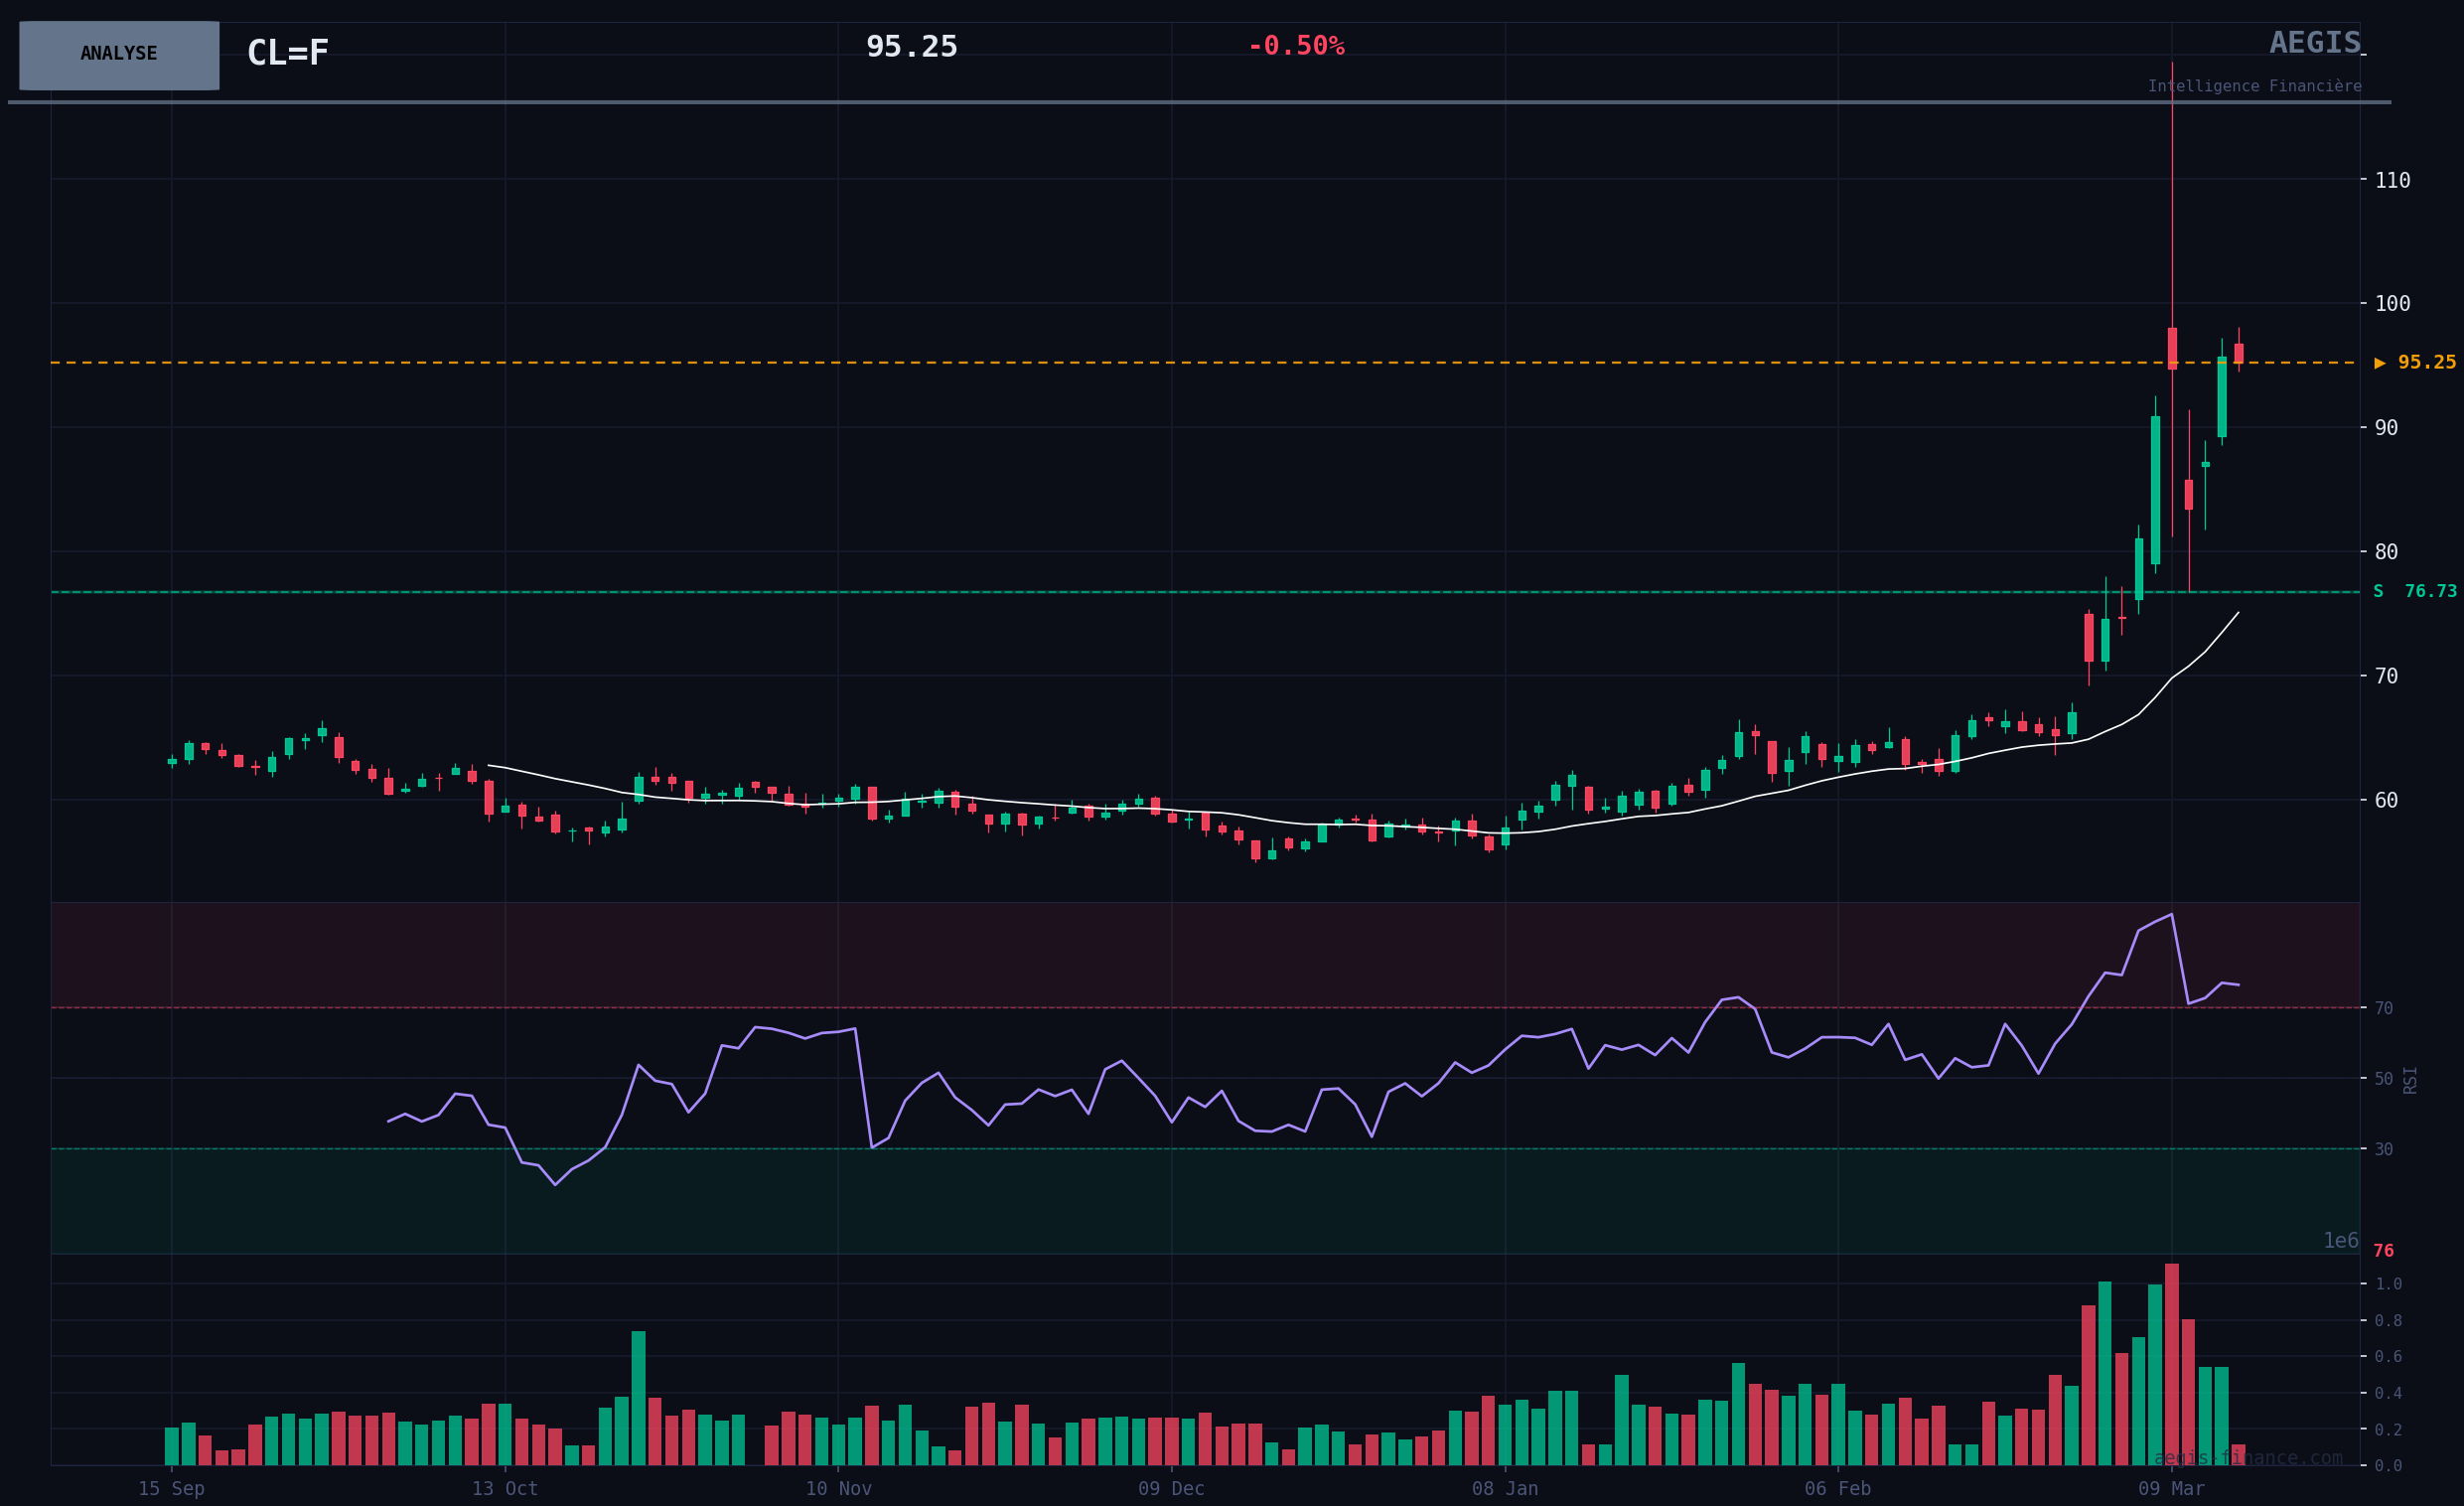Click the 1e6 volume scale label

[2340, 1241]
